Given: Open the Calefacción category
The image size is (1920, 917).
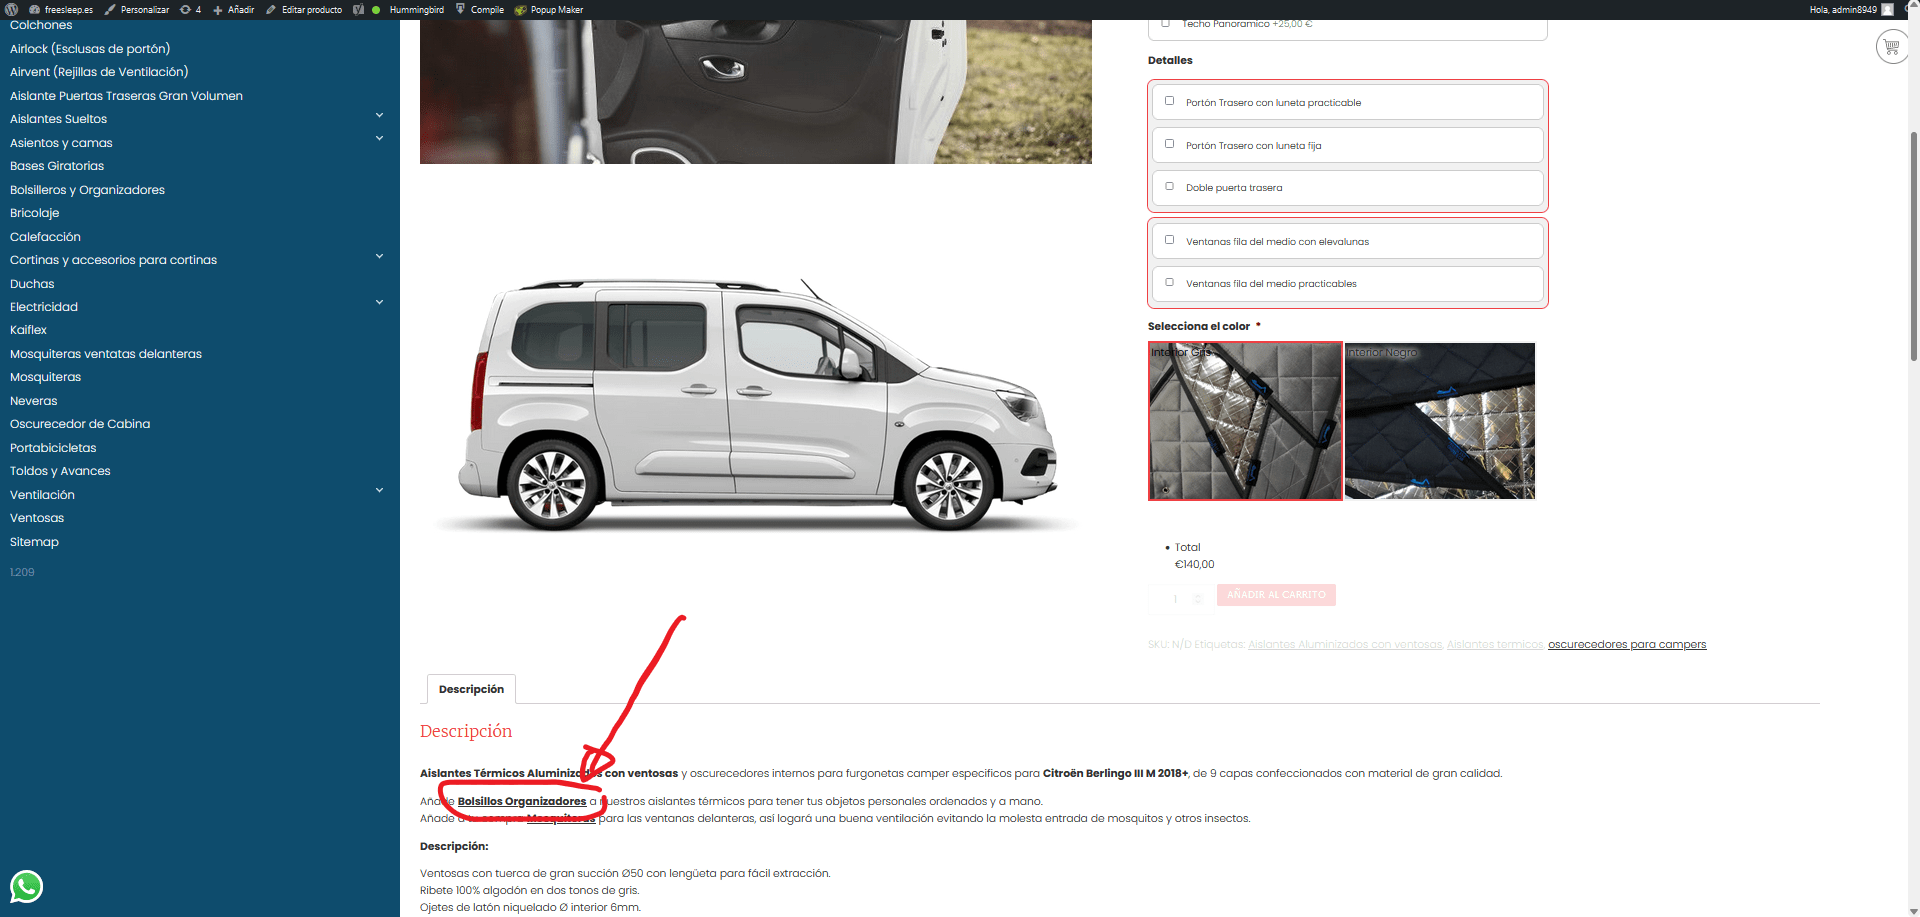Looking at the screenshot, I should pyautogui.click(x=45, y=237).
